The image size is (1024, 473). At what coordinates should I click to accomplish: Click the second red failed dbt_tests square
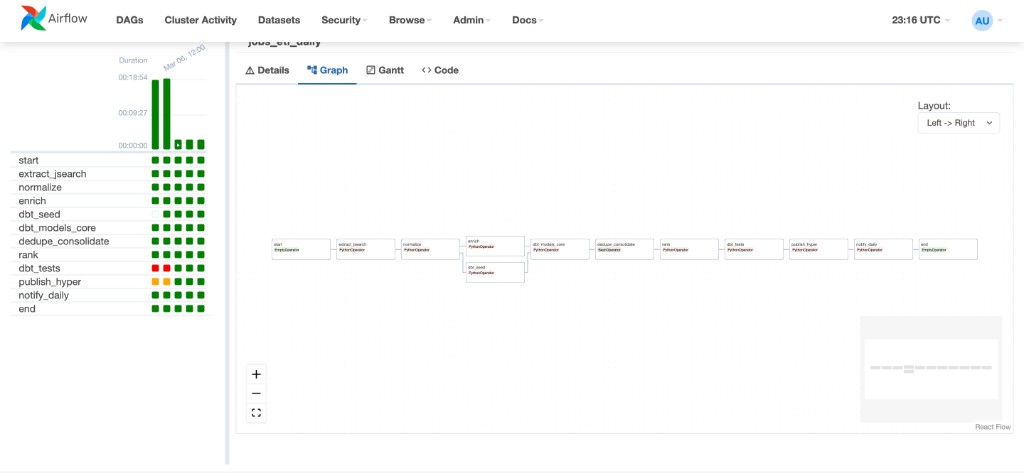pyautogui.click(x=167, y=269)
